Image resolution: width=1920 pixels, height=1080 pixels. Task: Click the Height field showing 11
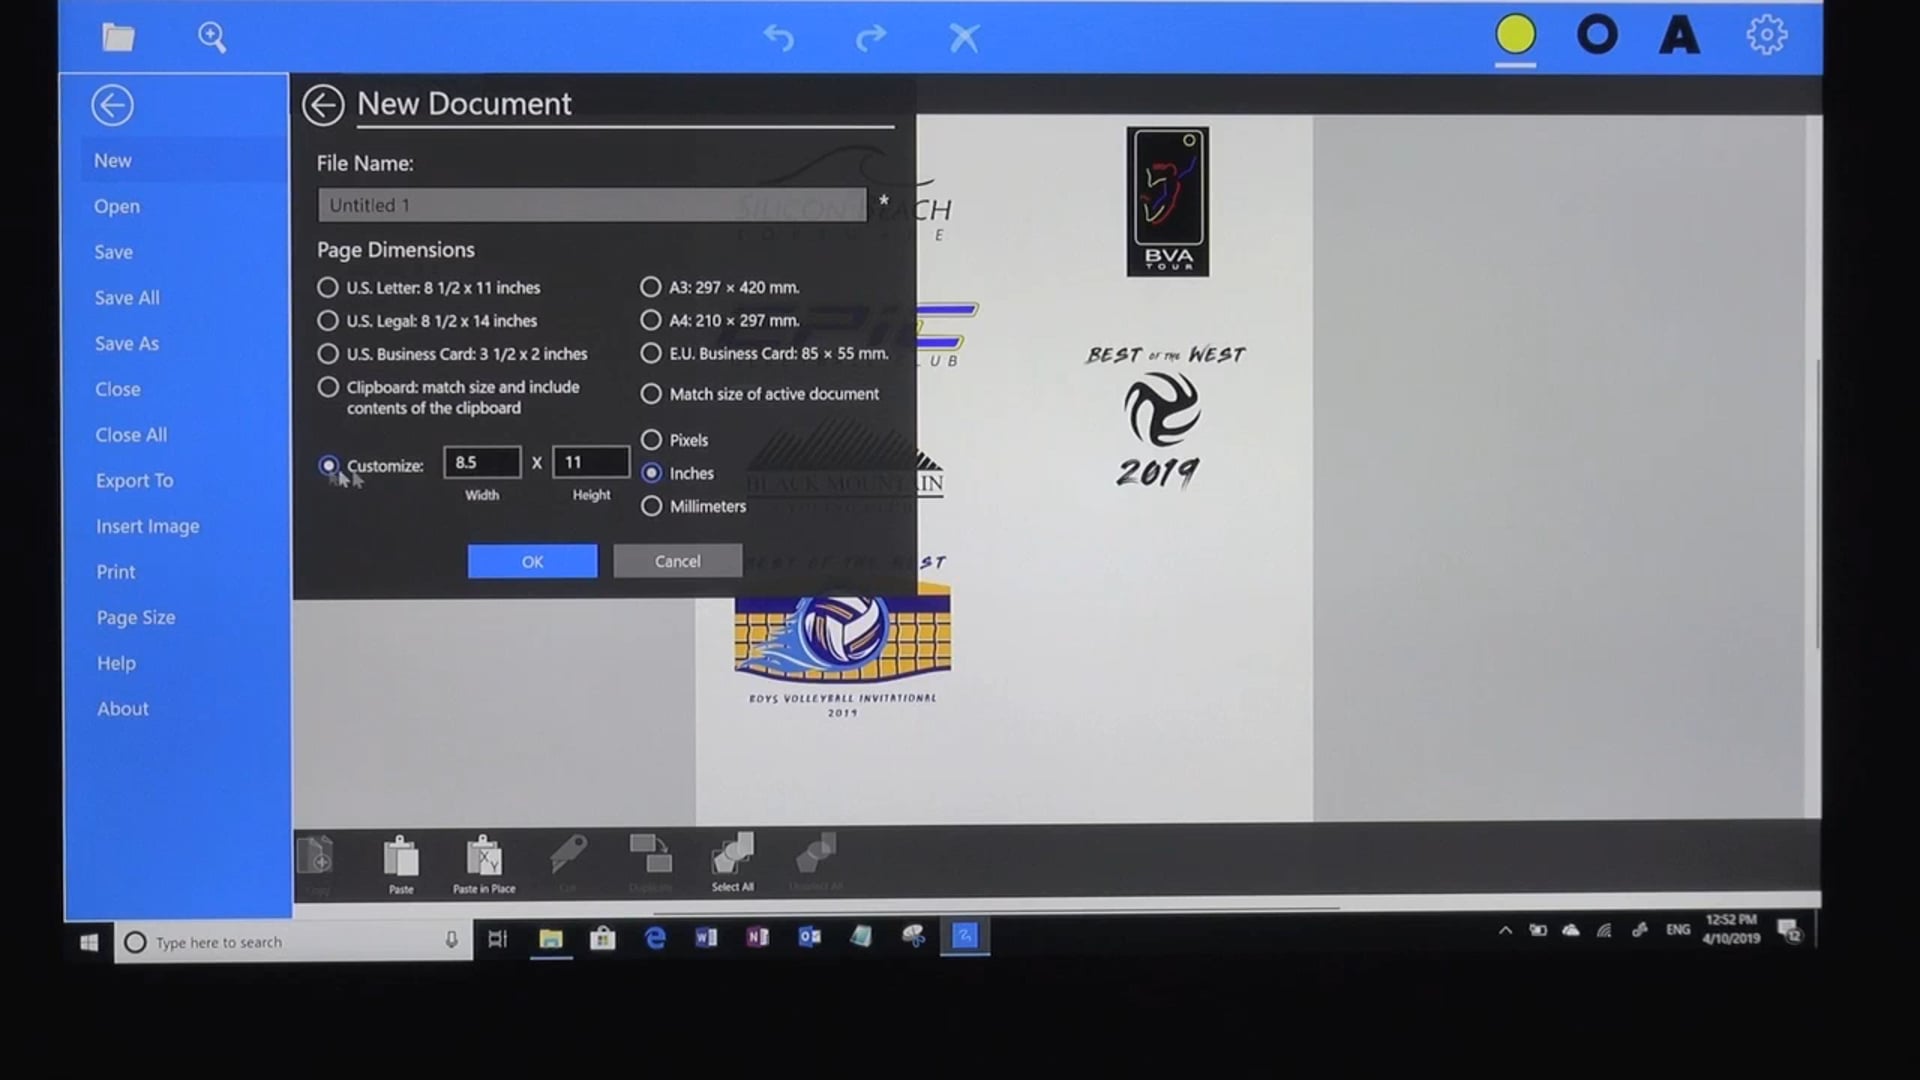pos(591,462)
